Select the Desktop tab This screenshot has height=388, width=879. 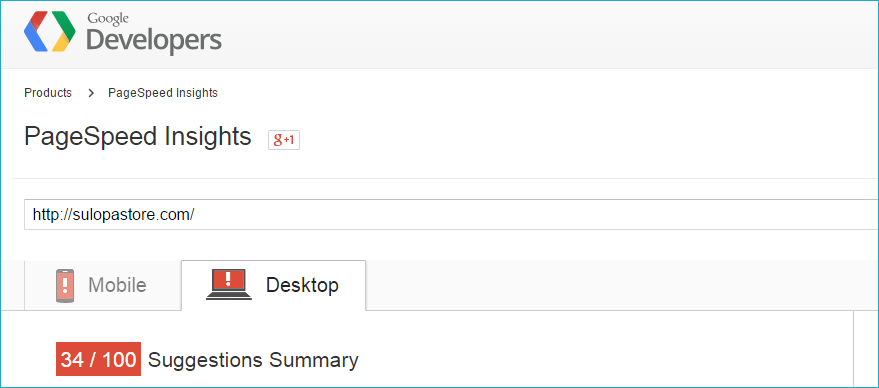point(274,285)
